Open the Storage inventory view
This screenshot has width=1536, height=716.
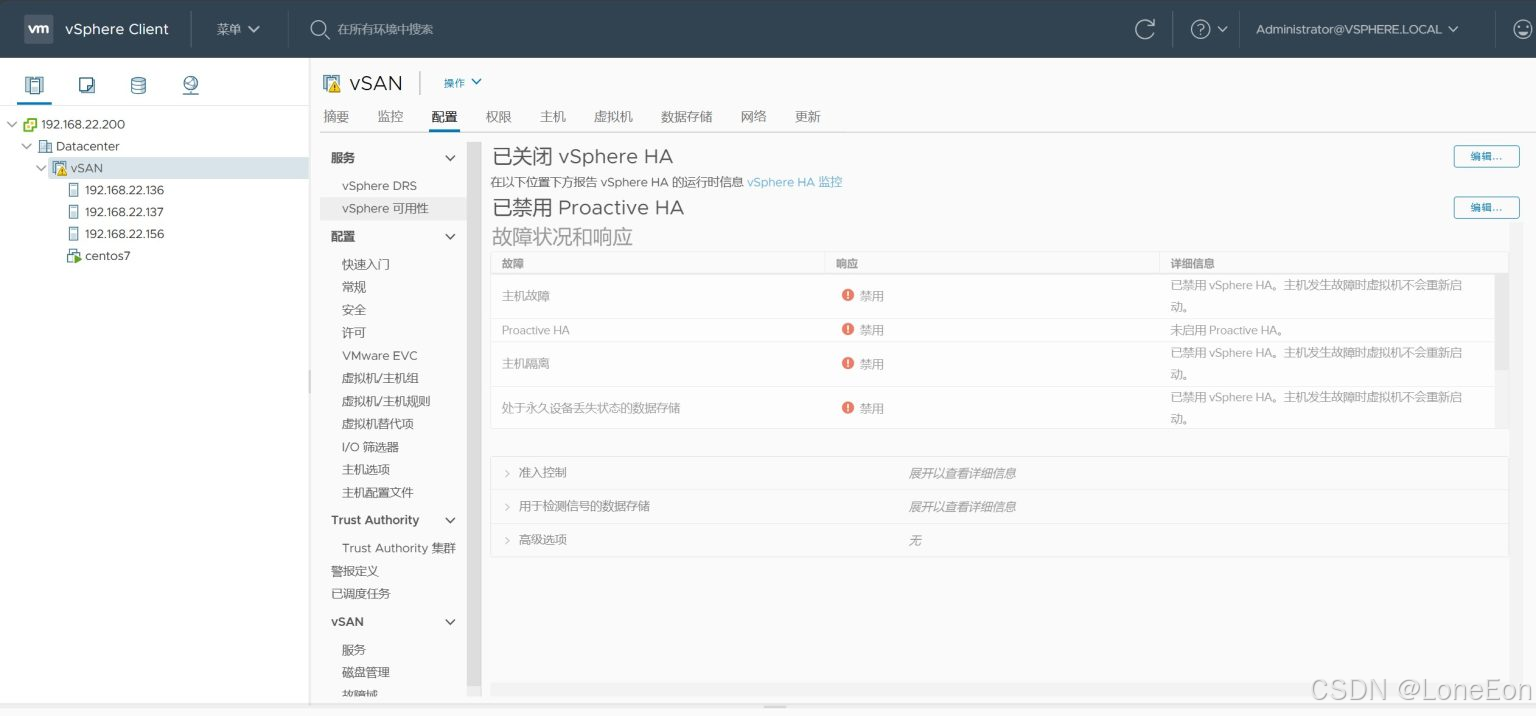pyautogui.click(x=139, y=85)
